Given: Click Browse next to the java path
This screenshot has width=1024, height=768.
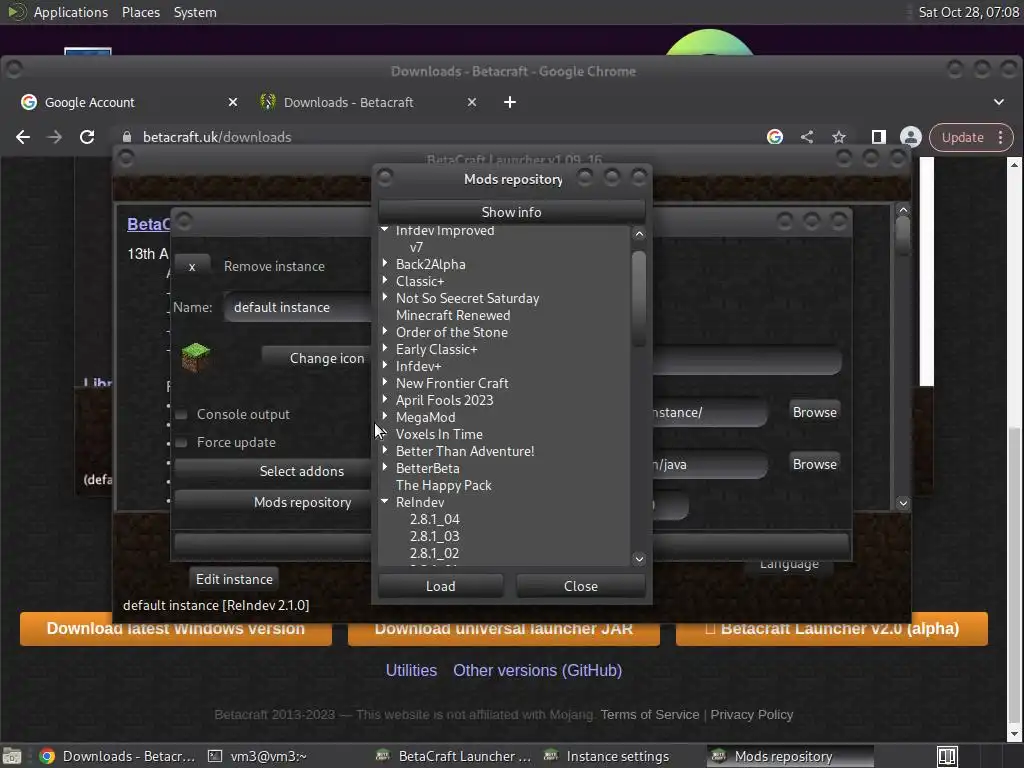Looking at the screenshot, I should [814, 464].
